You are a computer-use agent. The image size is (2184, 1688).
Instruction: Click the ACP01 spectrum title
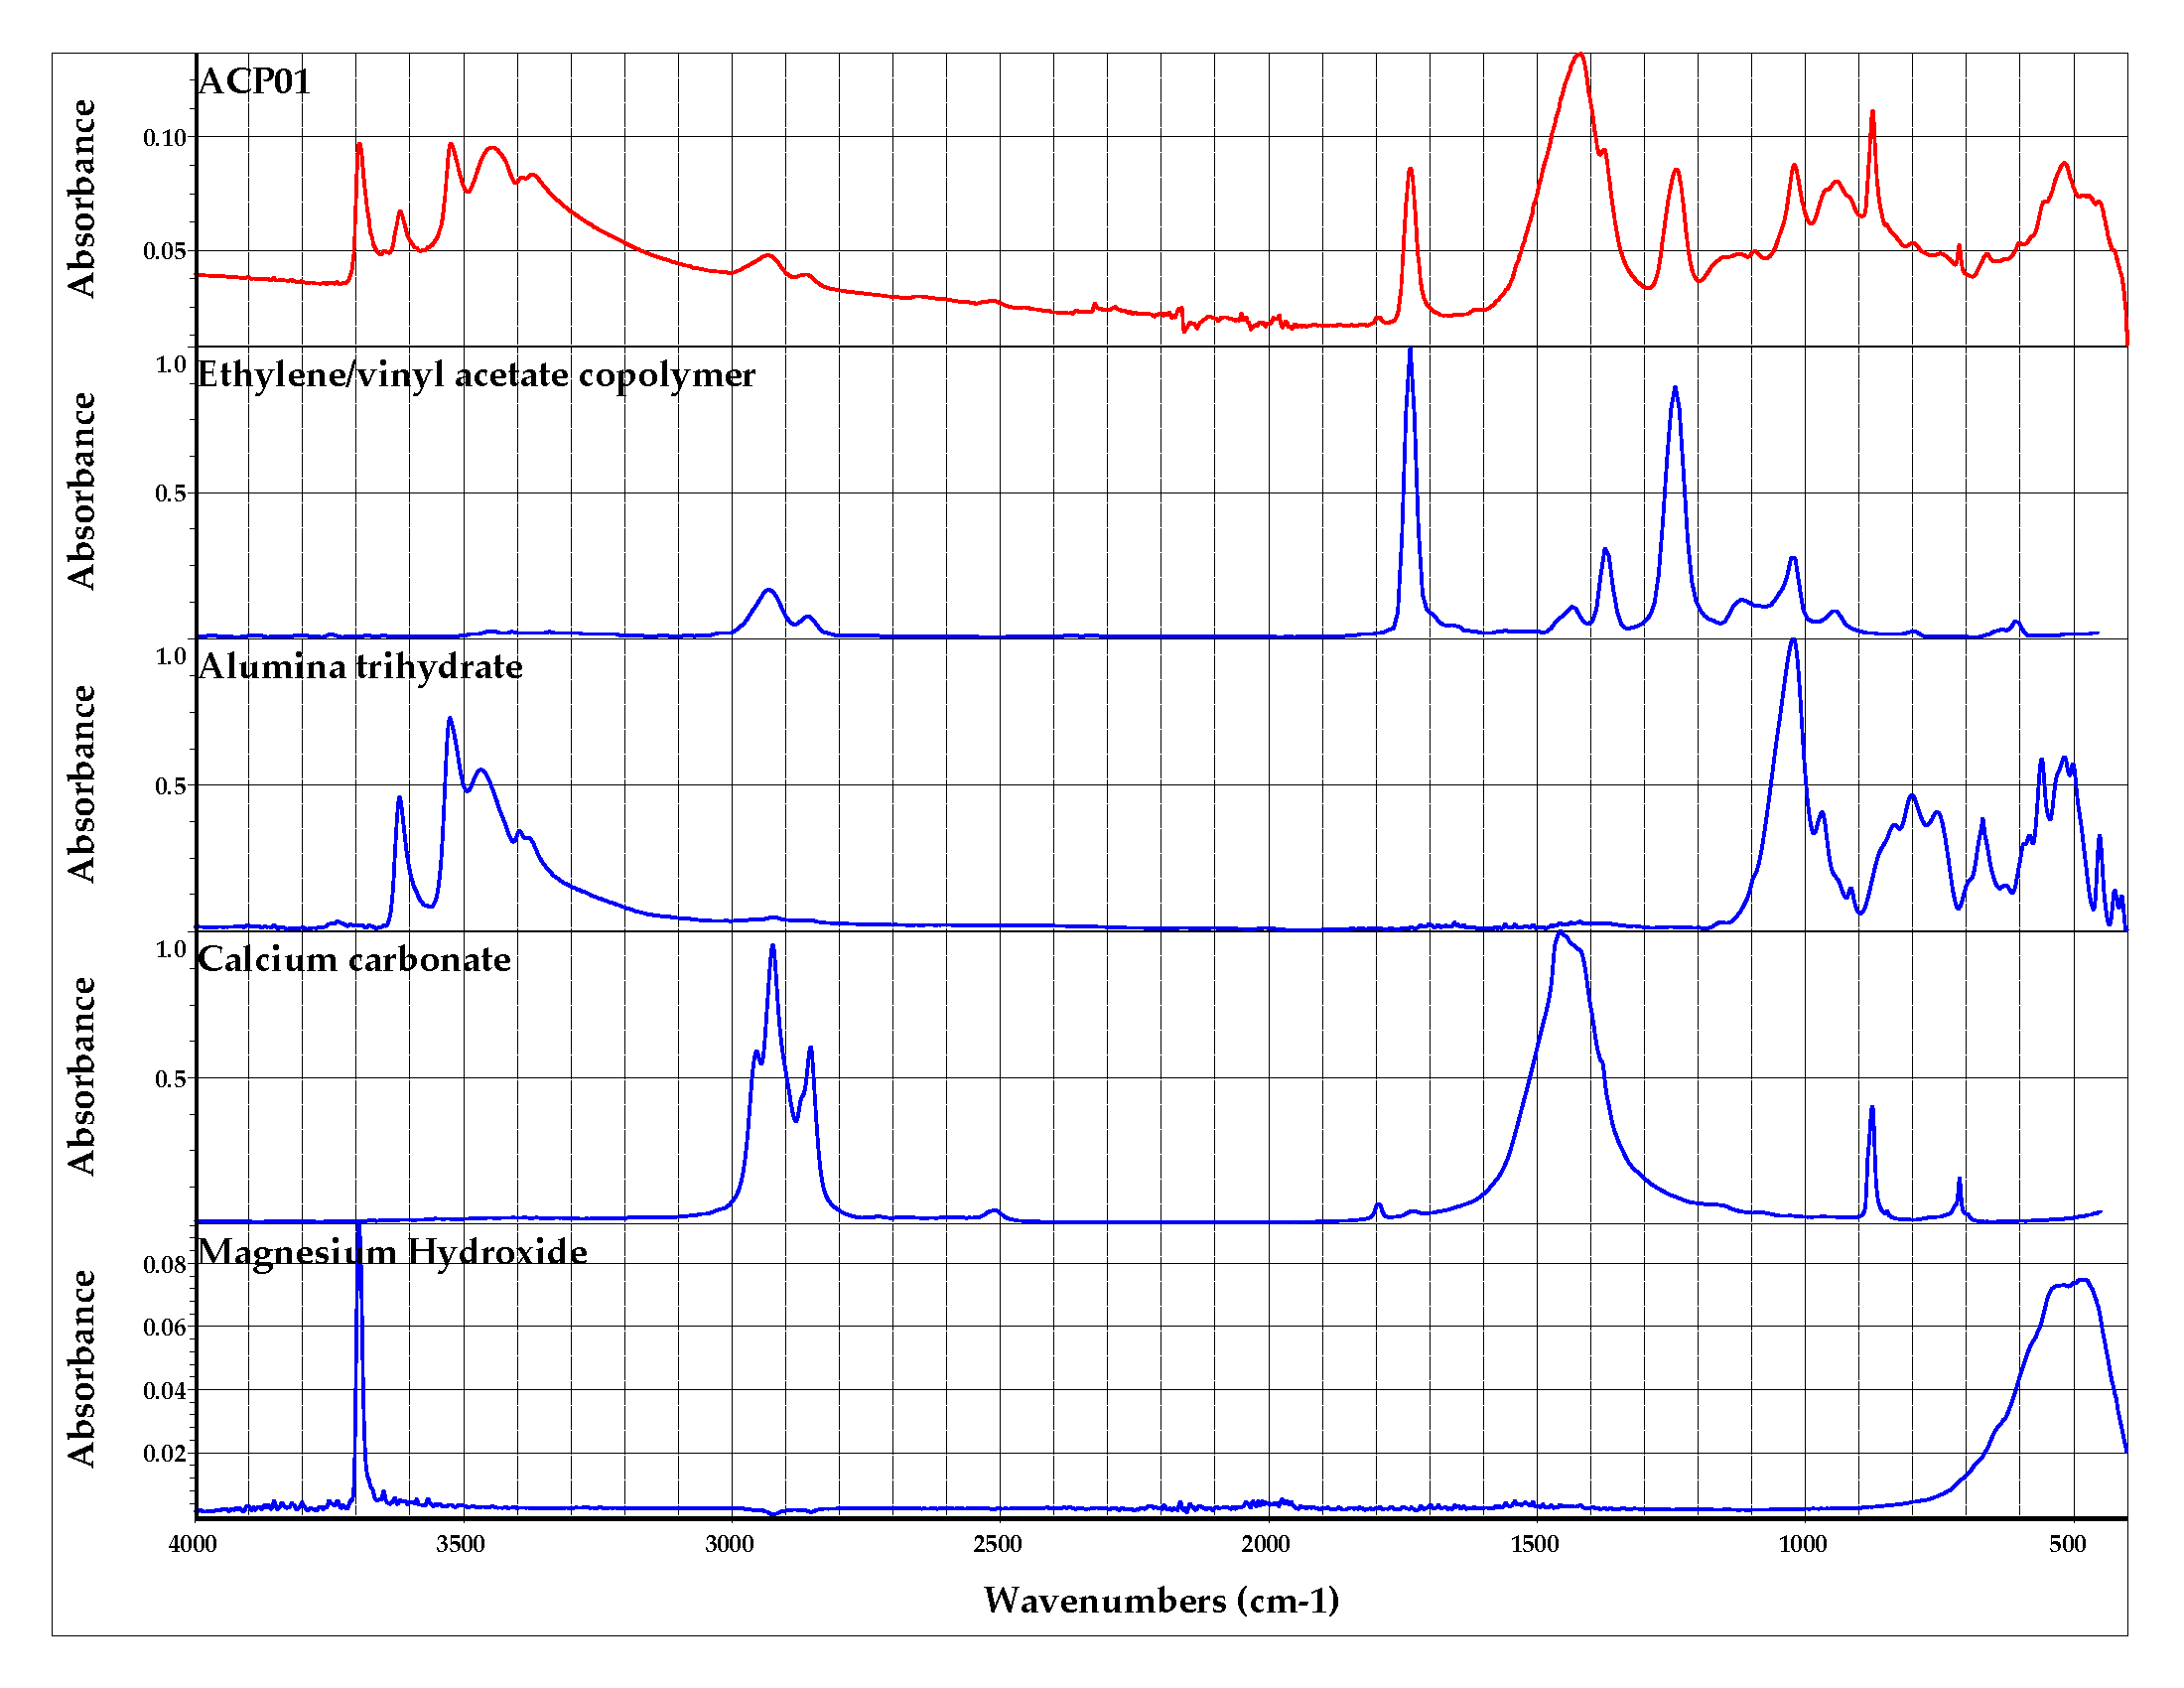[255, 81]
